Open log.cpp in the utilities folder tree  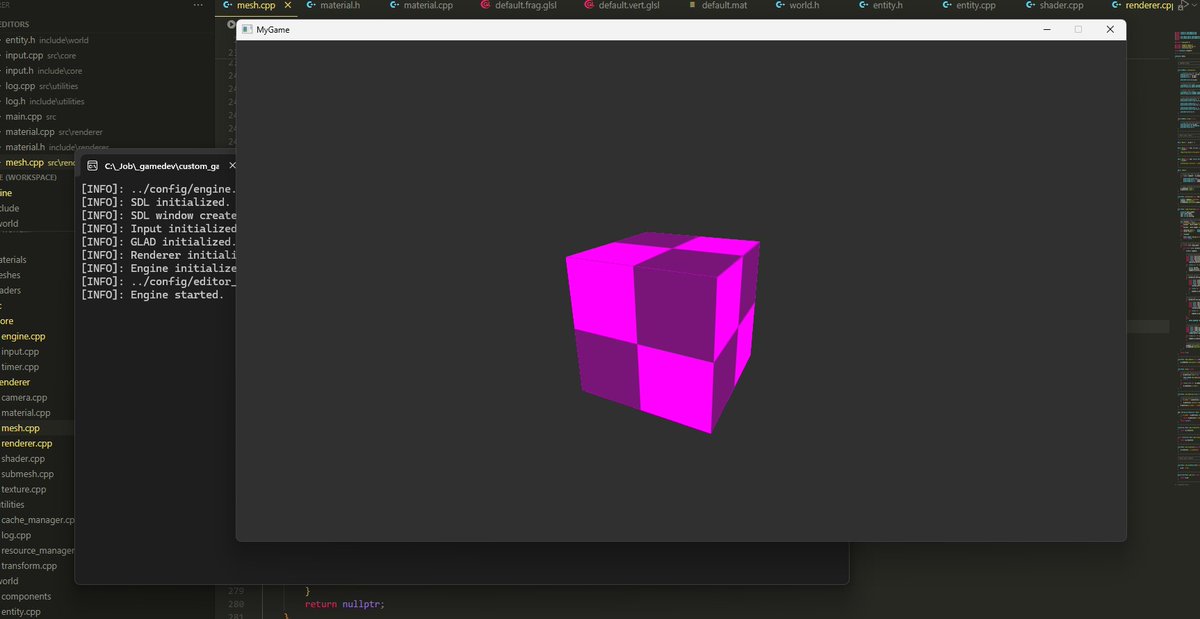click(x=17, y=535)
